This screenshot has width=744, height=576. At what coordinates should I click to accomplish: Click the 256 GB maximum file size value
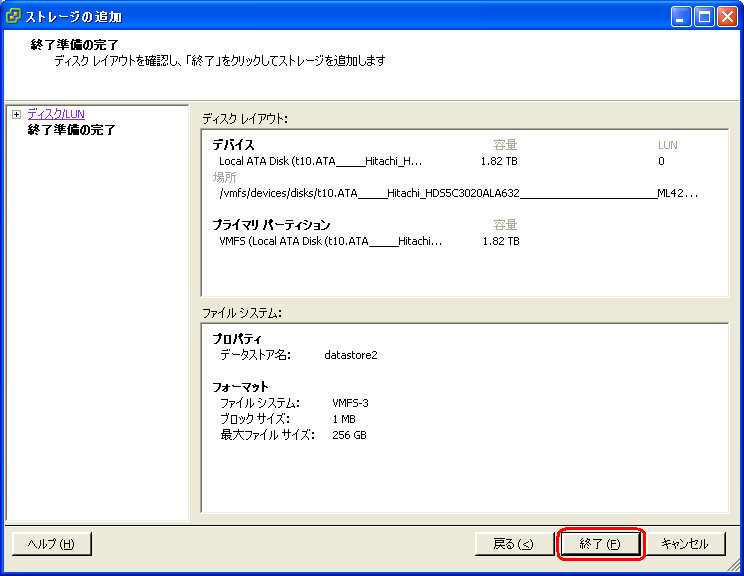[349, 435]
